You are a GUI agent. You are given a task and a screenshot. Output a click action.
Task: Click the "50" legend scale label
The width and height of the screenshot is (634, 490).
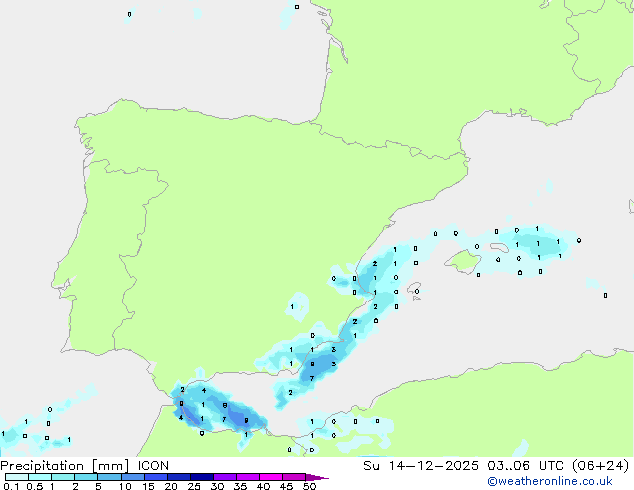pyautogui.click(x=309, y=486)
